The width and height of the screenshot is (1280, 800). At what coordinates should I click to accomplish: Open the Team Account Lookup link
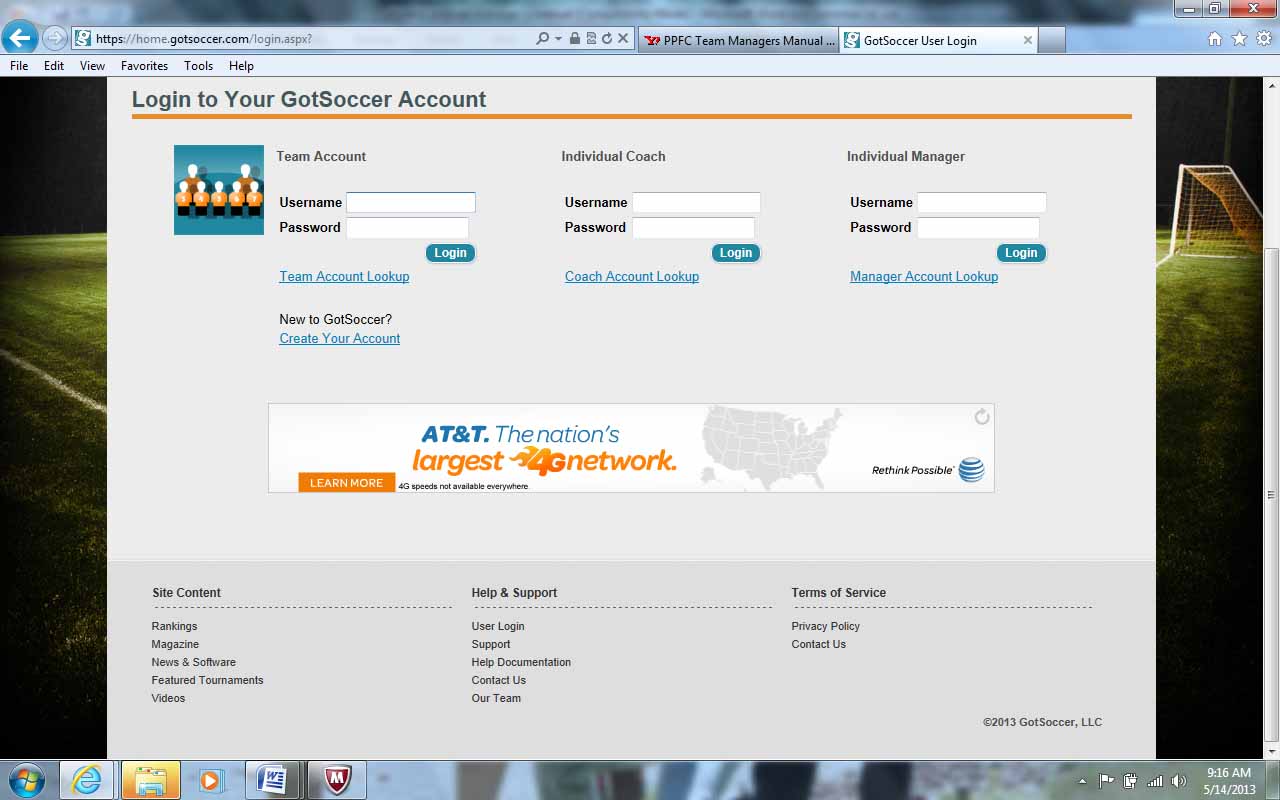pyautogui.click(x=344, y=277)
